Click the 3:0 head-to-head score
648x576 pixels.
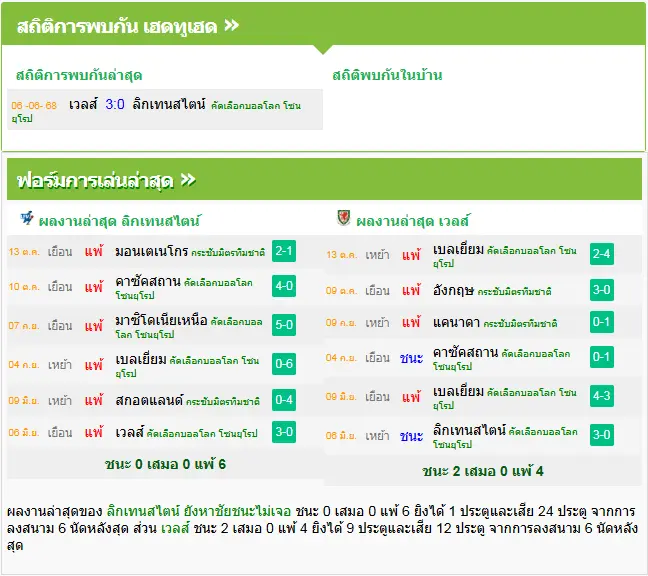(x=115, y=104)
